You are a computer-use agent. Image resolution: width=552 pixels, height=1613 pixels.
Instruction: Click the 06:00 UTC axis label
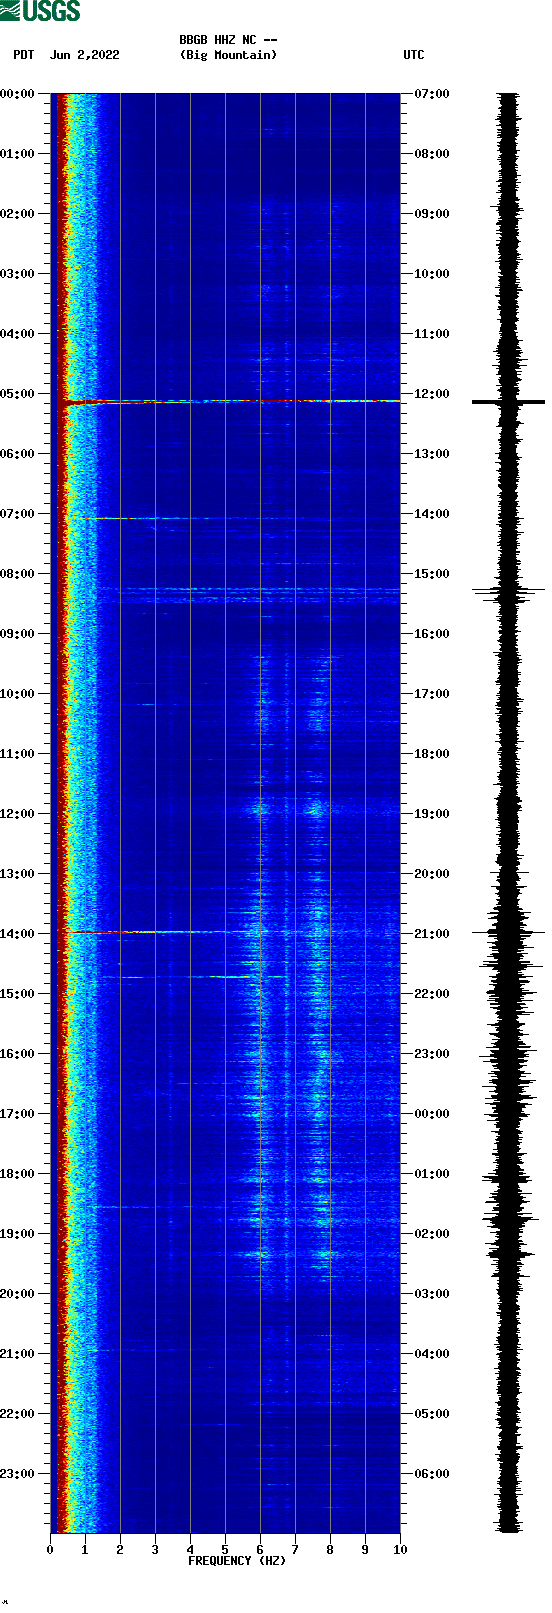432,1474
